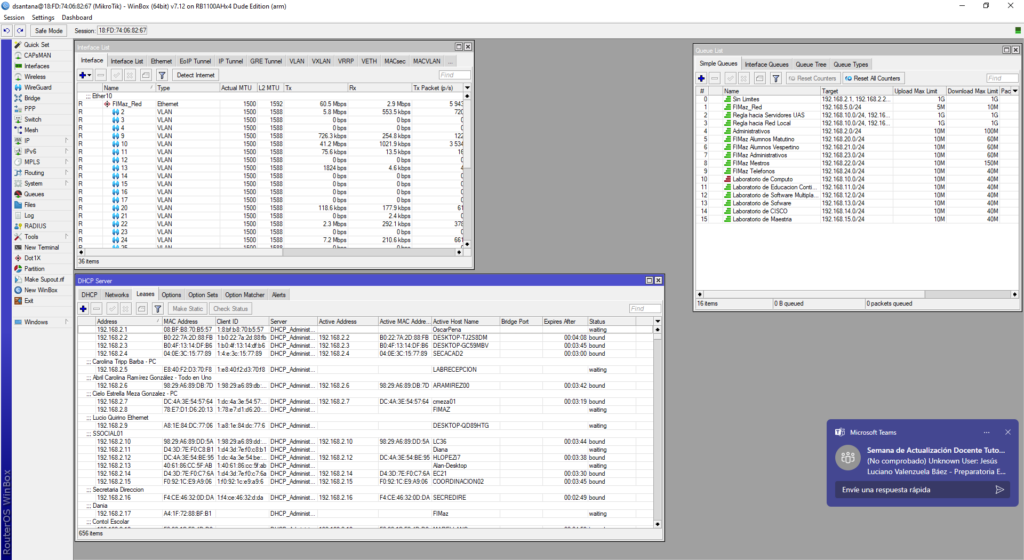Click the comment icon in Interface List toolbar
The width and height of the screenshot is (1024, 560).
[146, 75]
